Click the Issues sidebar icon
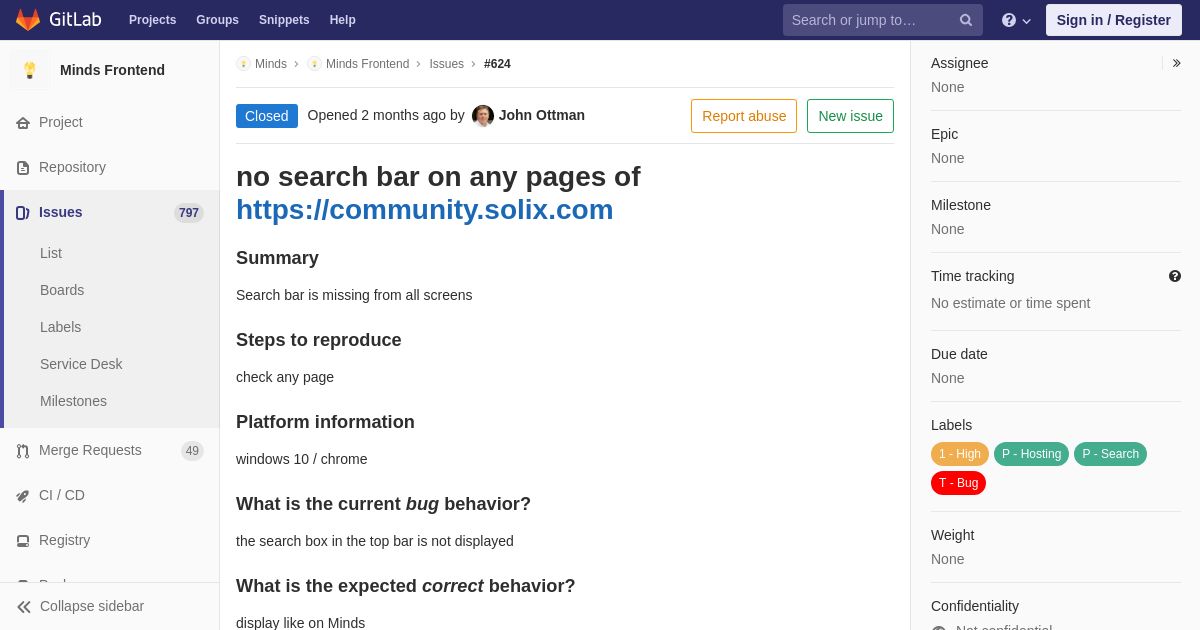1200x630 pixels. point(23,213)
